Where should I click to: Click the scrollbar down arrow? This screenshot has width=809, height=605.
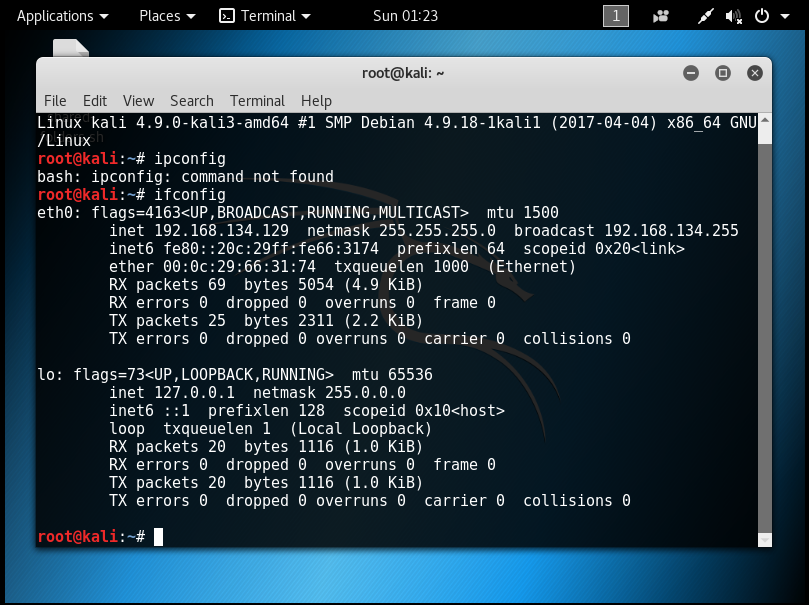tap(765, 540)
